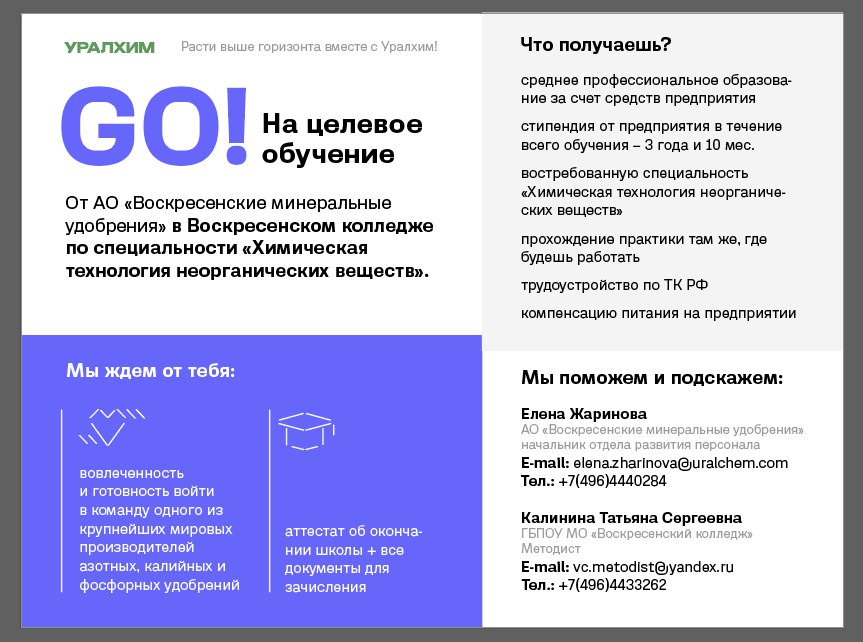
Task: Click the heading 'Мы ждем от тебя:'
Action: pyautogui.click(x=151, y=371)
